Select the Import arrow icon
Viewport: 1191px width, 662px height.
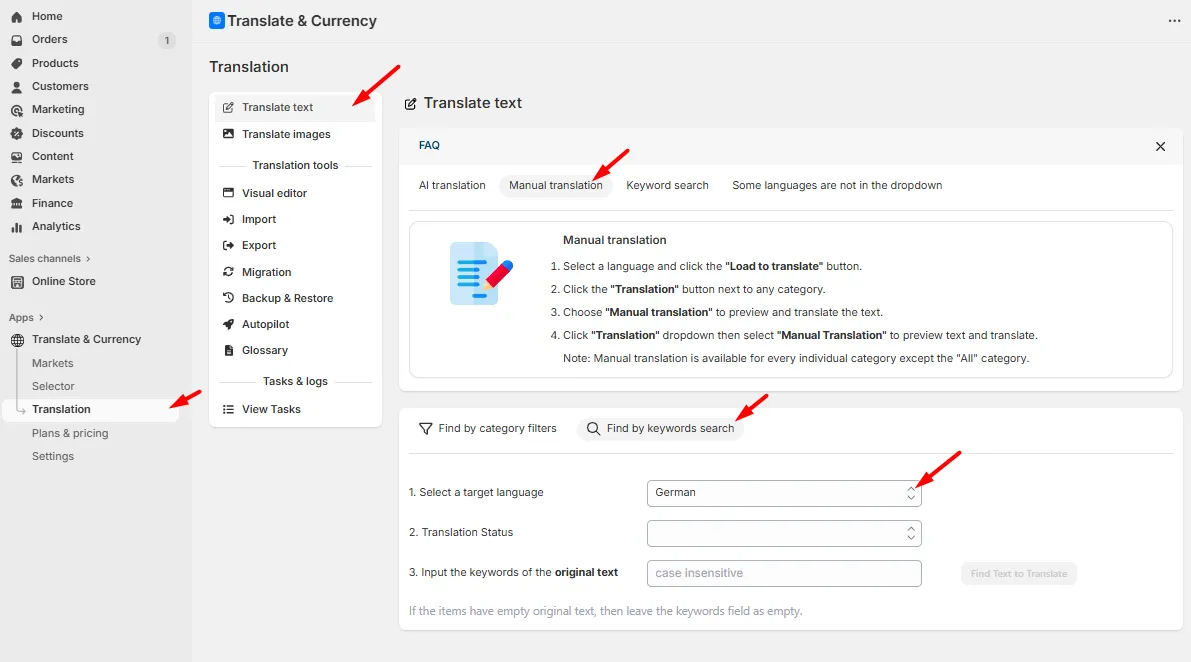click(x=228, y=219)
